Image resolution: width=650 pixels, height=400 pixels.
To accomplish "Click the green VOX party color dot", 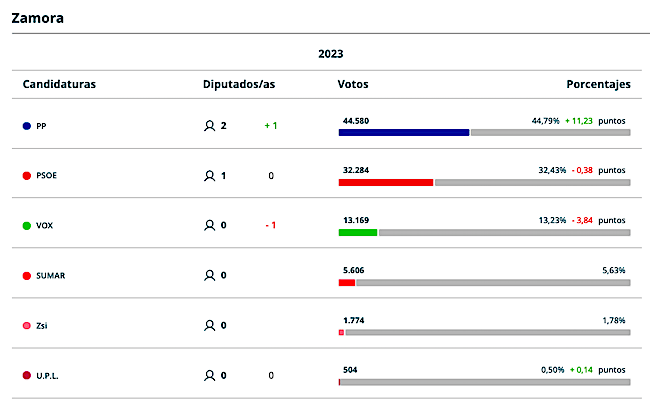I will tap(26, 226).
